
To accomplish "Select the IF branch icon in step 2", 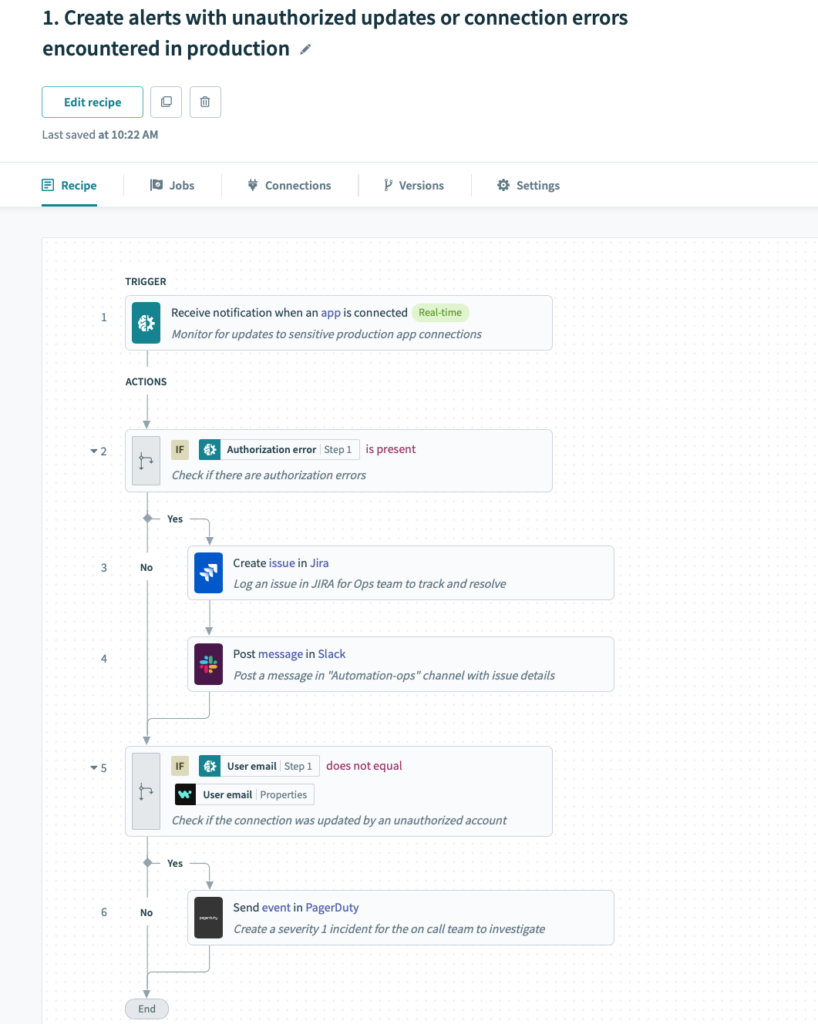I will pos(145,460).
